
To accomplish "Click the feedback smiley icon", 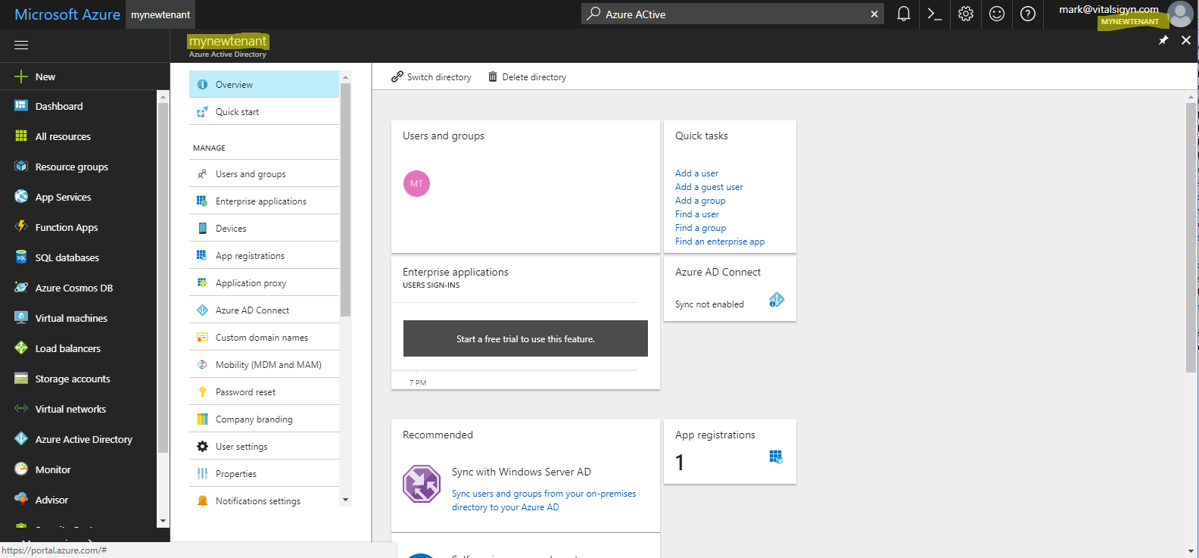I will point(996,14).
